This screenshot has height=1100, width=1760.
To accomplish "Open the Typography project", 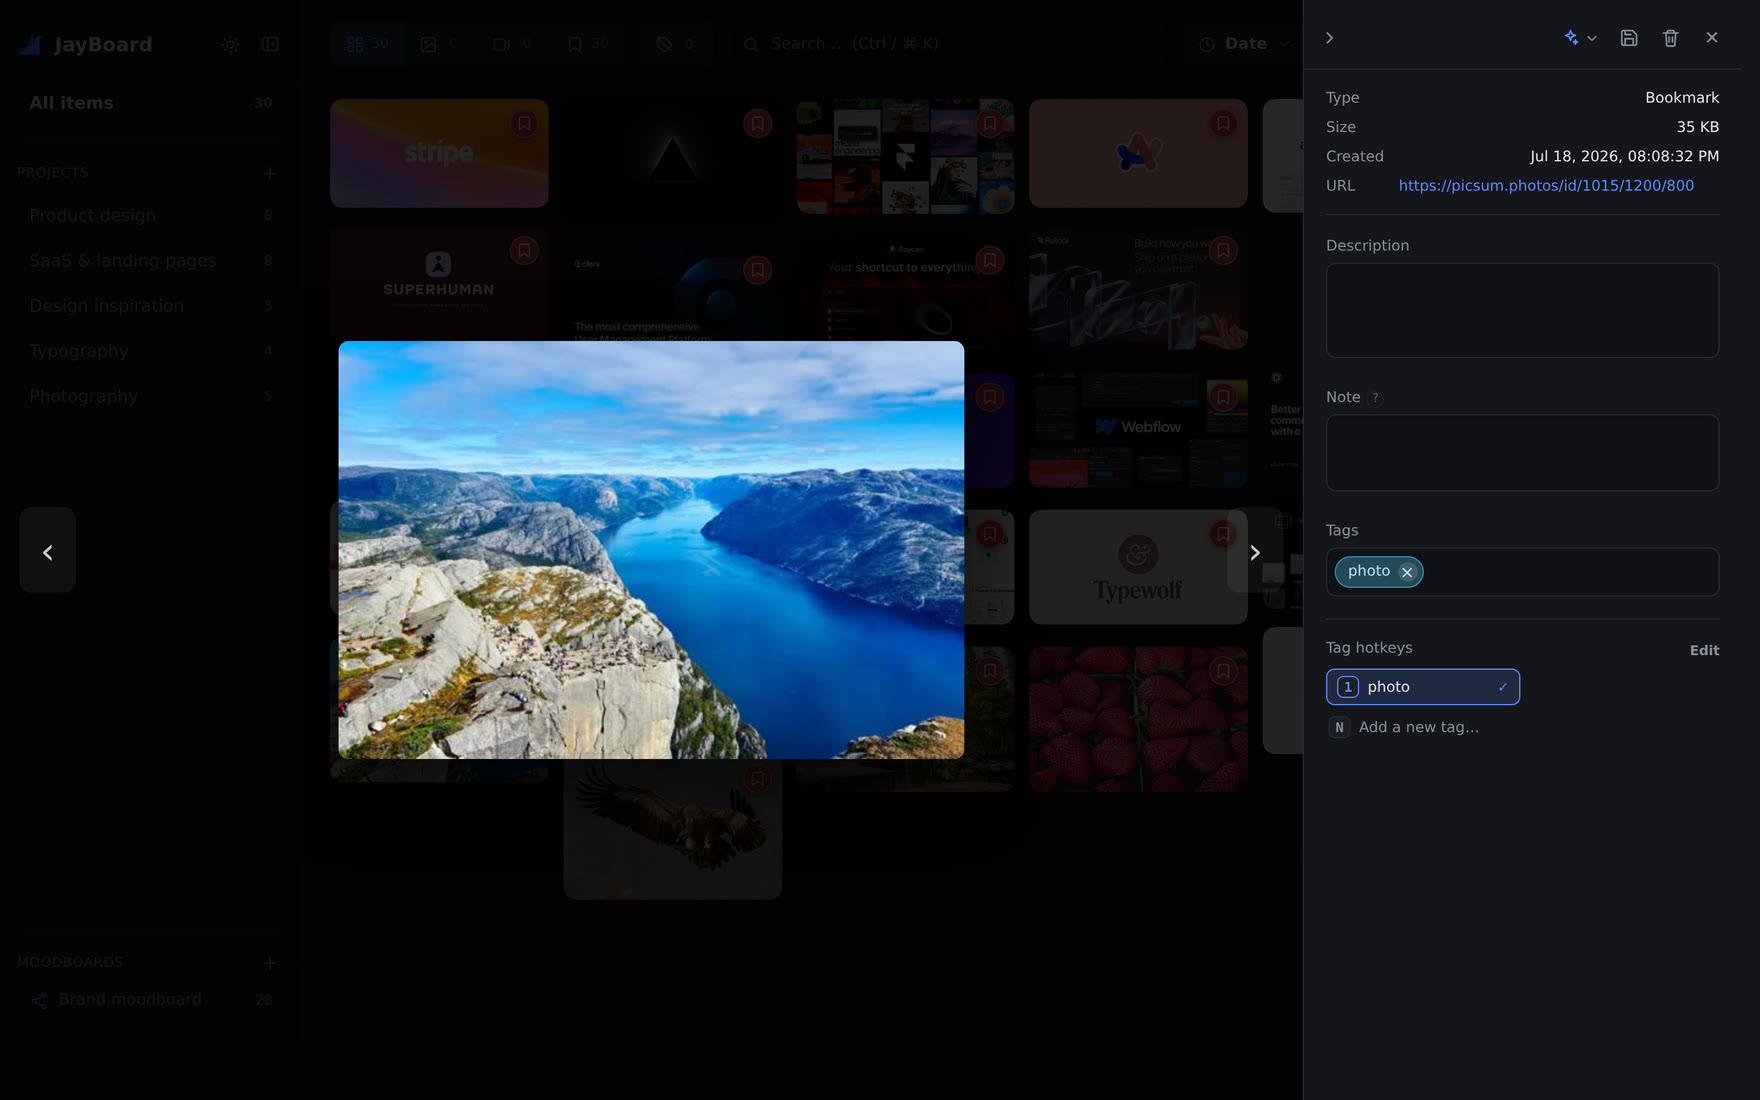I will [x=151, y=351].
